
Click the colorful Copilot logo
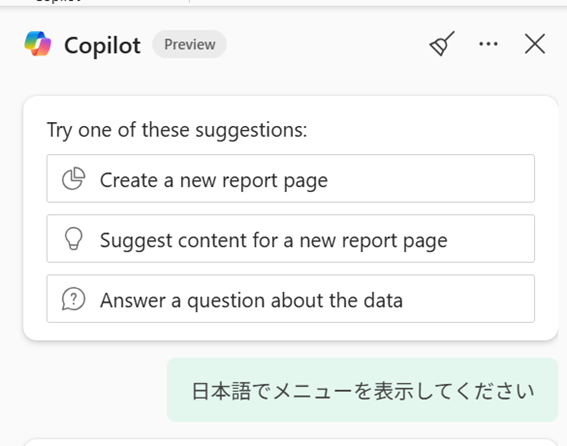click(38, 44)
